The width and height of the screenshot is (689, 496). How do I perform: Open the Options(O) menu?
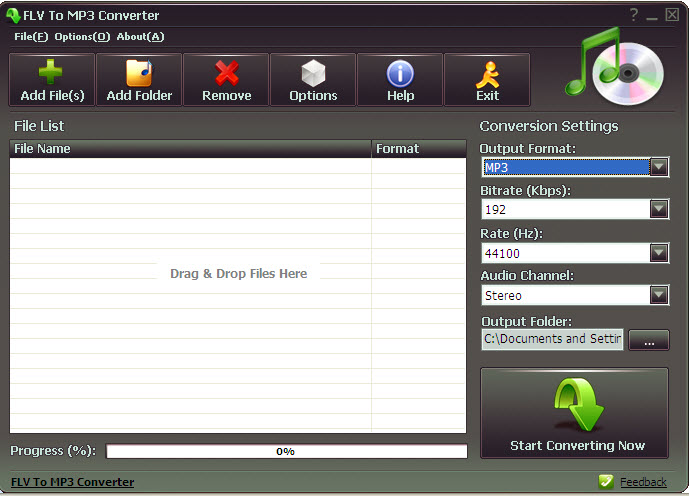tap(82, 36)
